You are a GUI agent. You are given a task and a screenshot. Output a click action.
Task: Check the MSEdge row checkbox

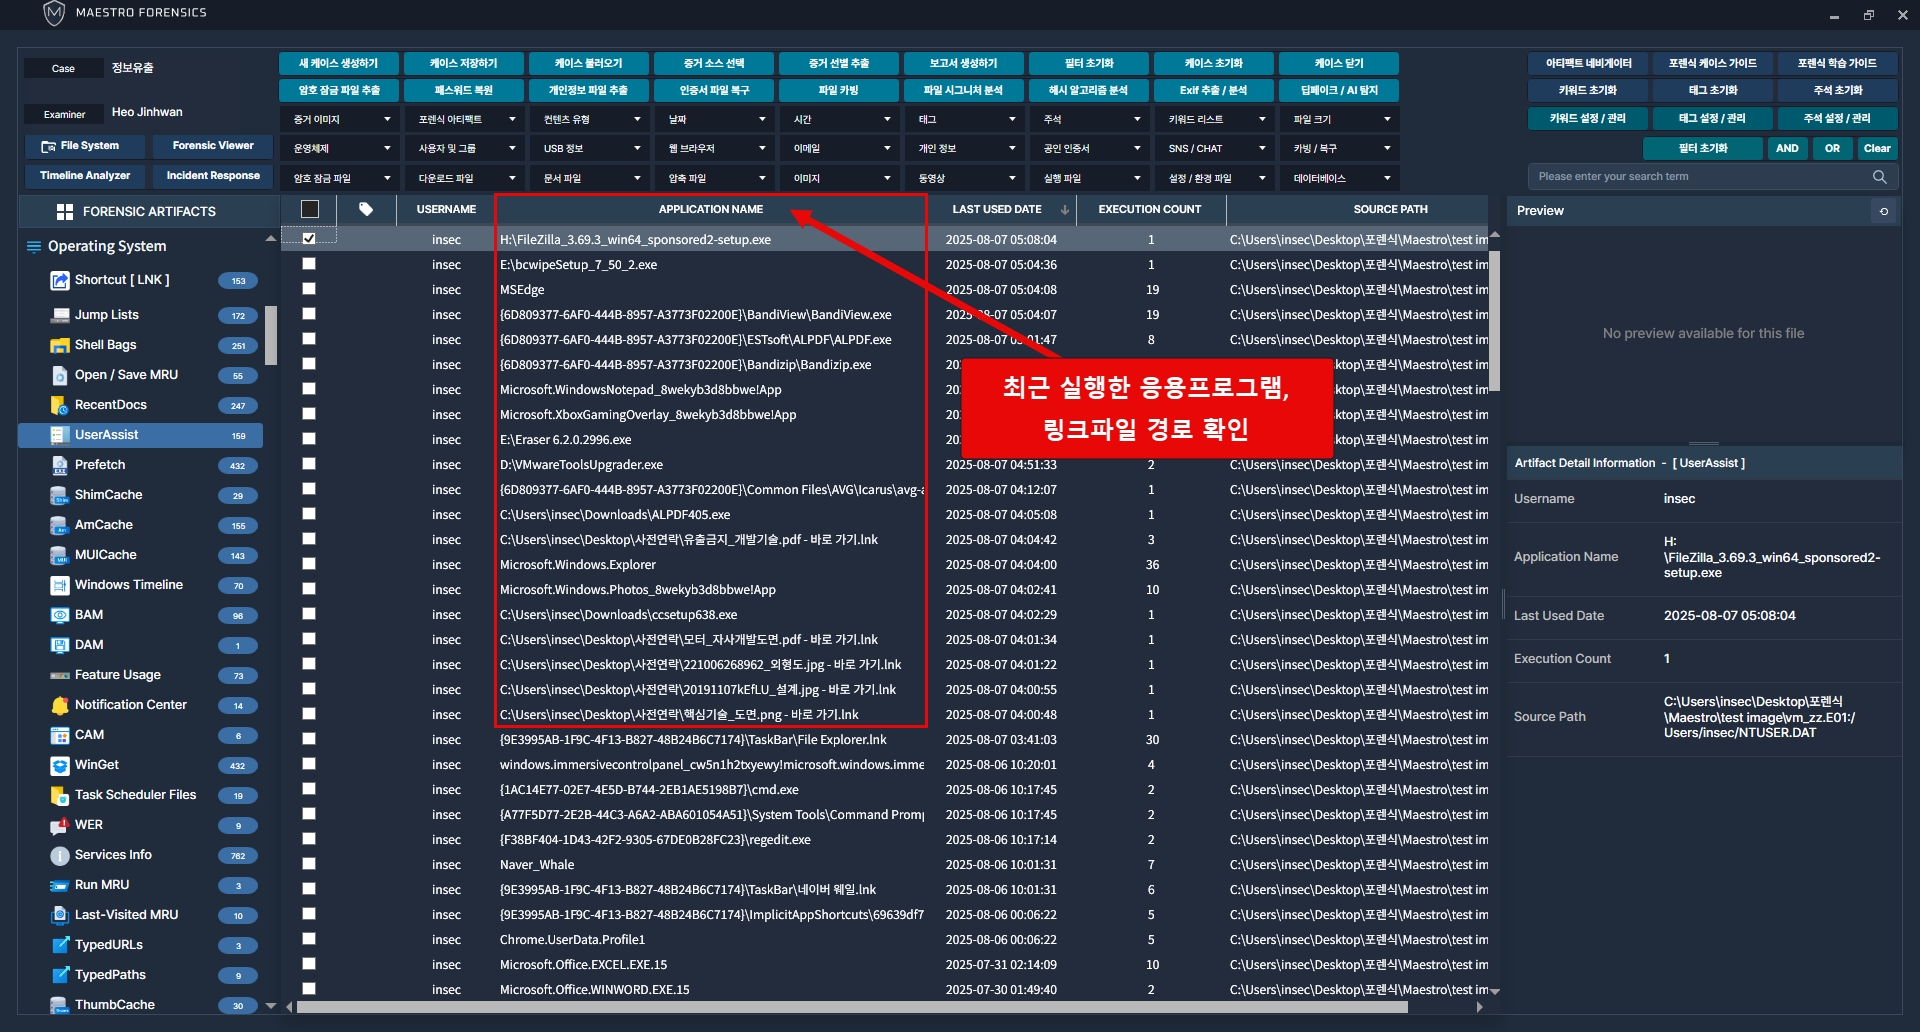tap(309, 289)
